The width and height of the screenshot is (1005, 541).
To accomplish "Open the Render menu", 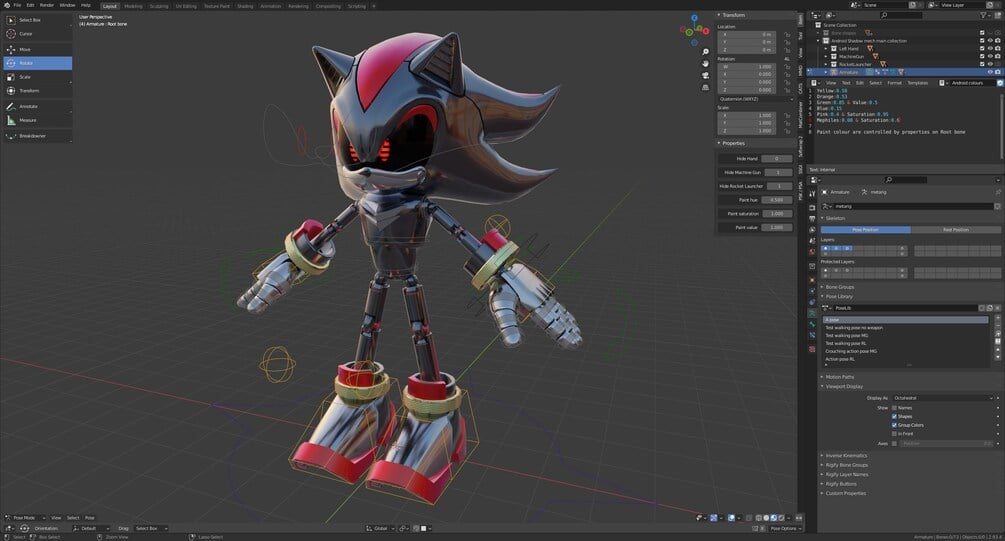I will [47, 5].
